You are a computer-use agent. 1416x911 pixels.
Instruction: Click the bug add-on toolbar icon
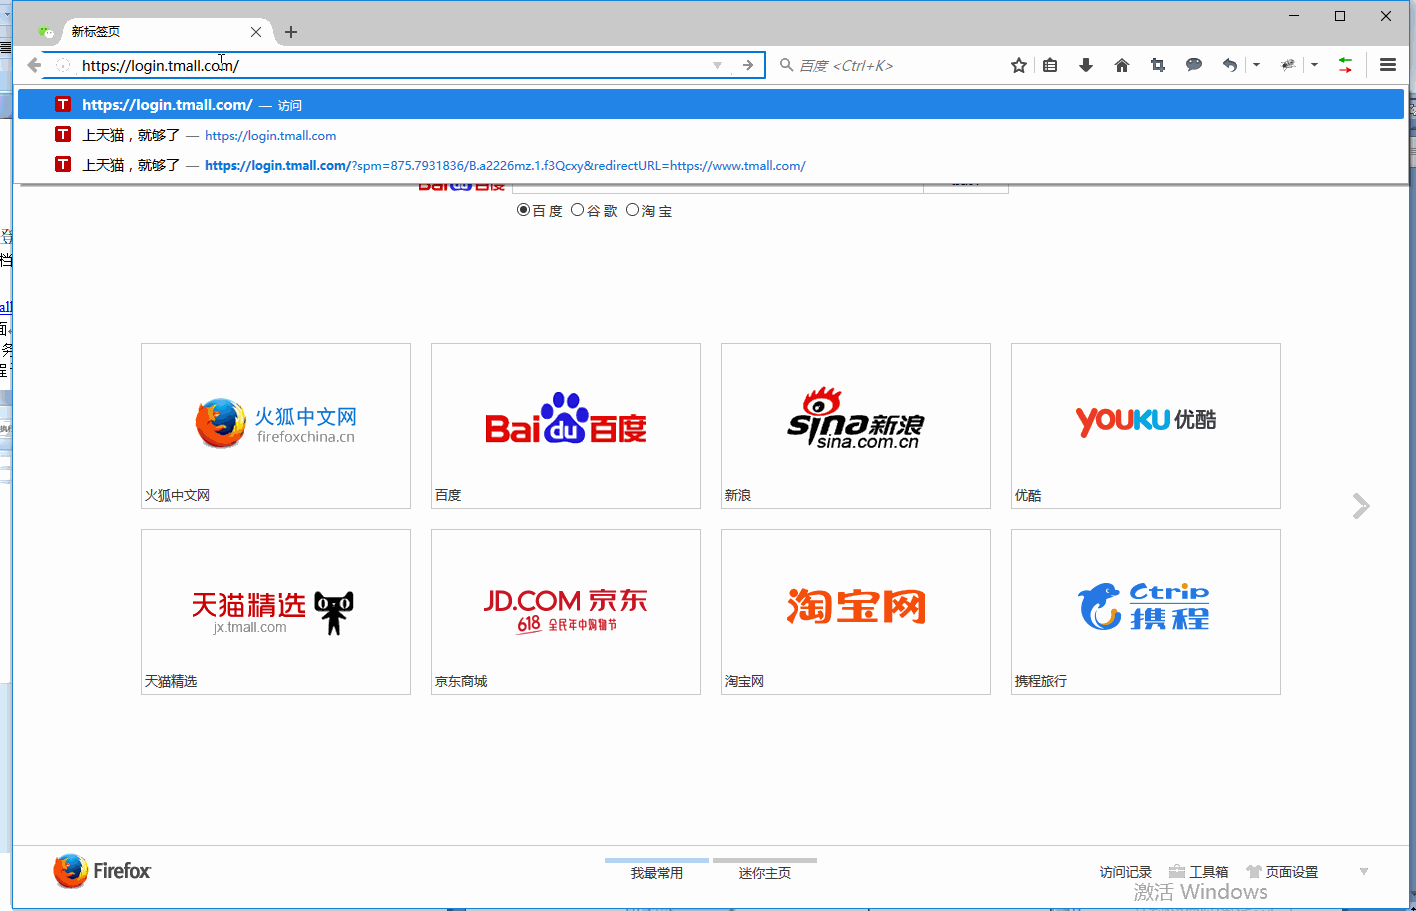pyautogui.click(x=1288, y=65)
